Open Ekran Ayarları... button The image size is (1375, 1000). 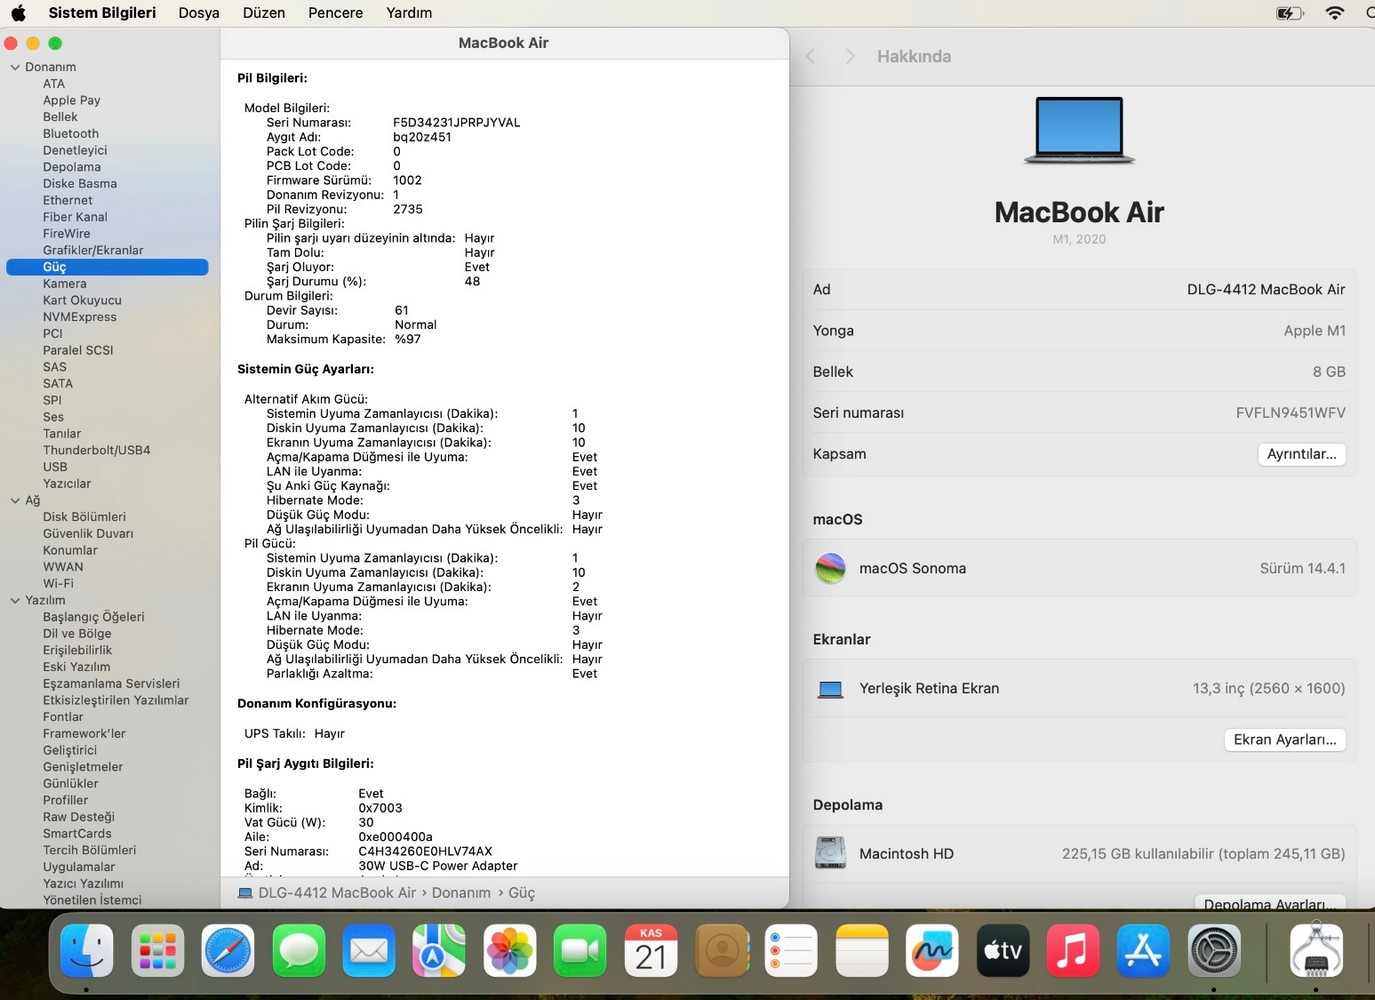(1284, 740)
